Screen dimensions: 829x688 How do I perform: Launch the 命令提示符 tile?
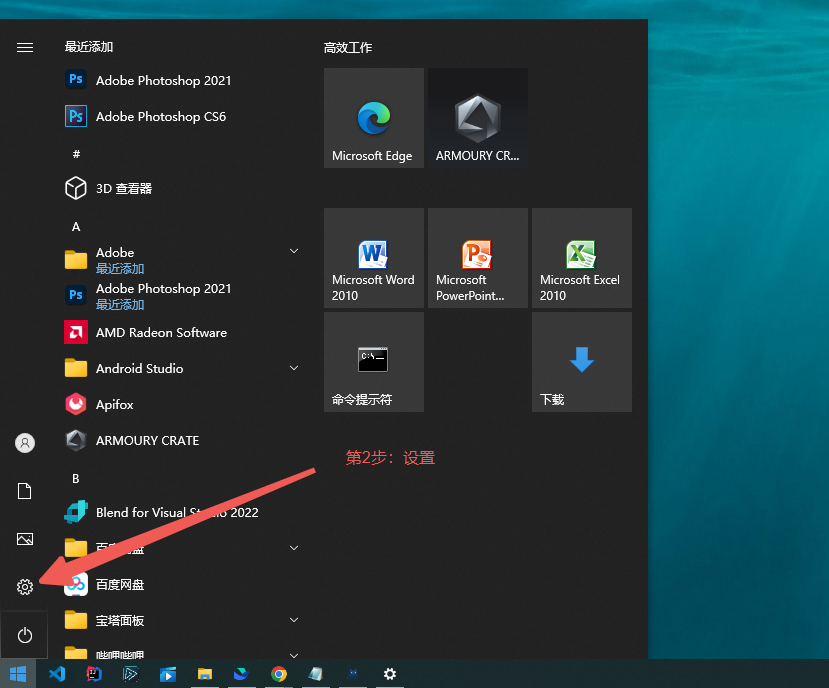click(x=374, y=362)
